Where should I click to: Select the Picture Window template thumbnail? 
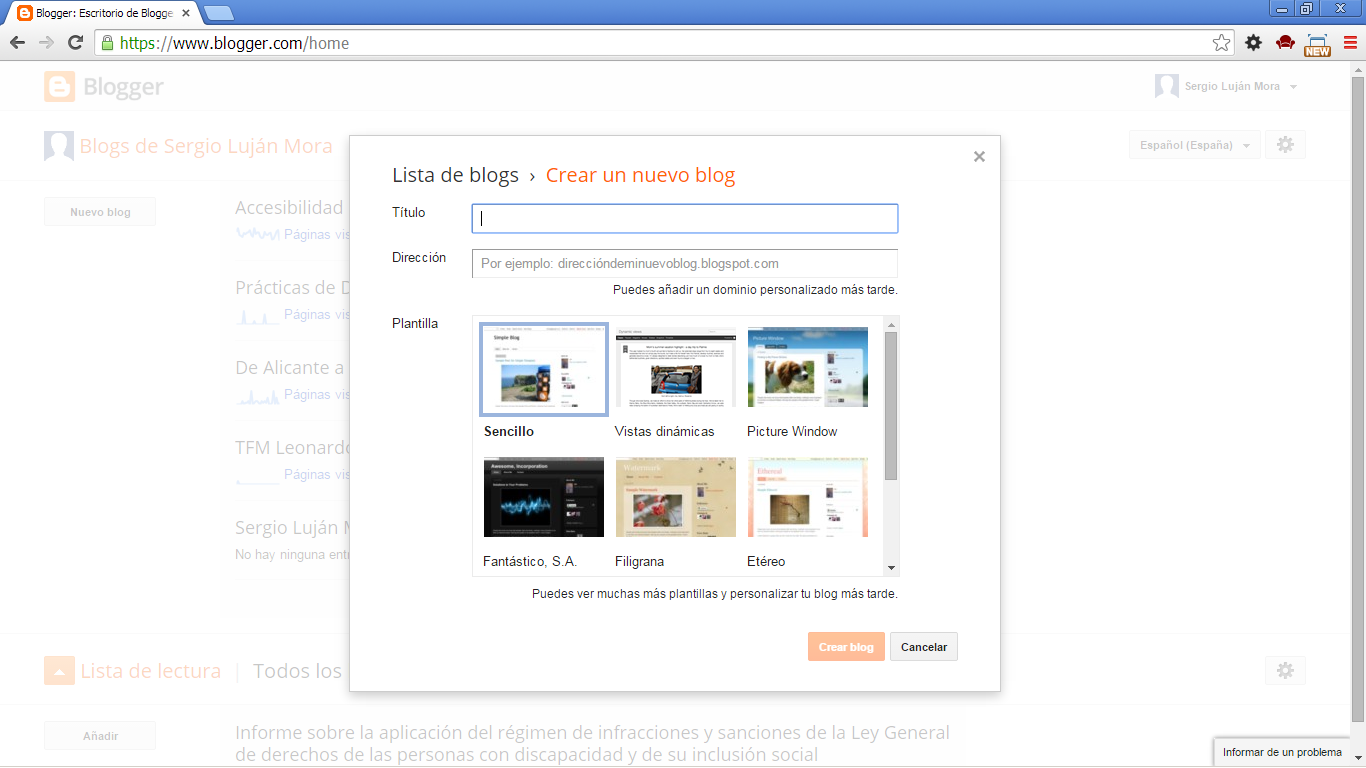tap(808, 367)
